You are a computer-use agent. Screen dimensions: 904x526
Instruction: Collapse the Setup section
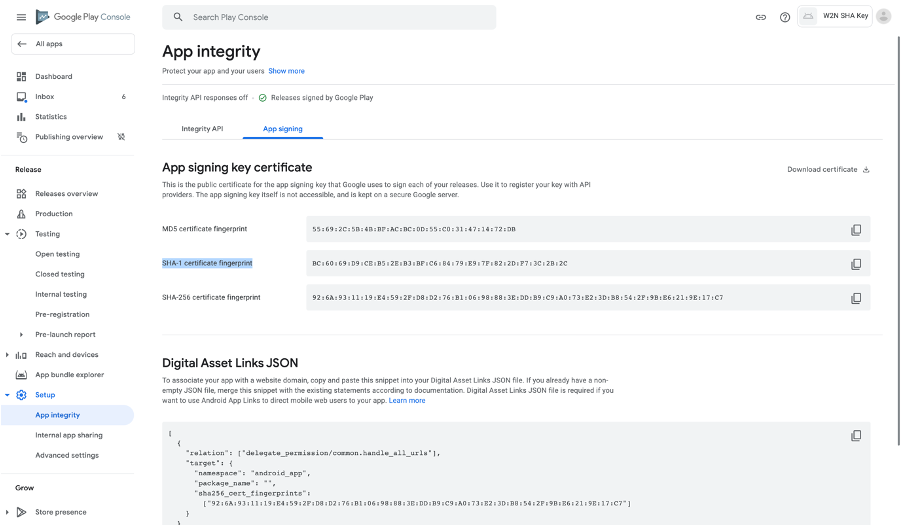(8, 395)
